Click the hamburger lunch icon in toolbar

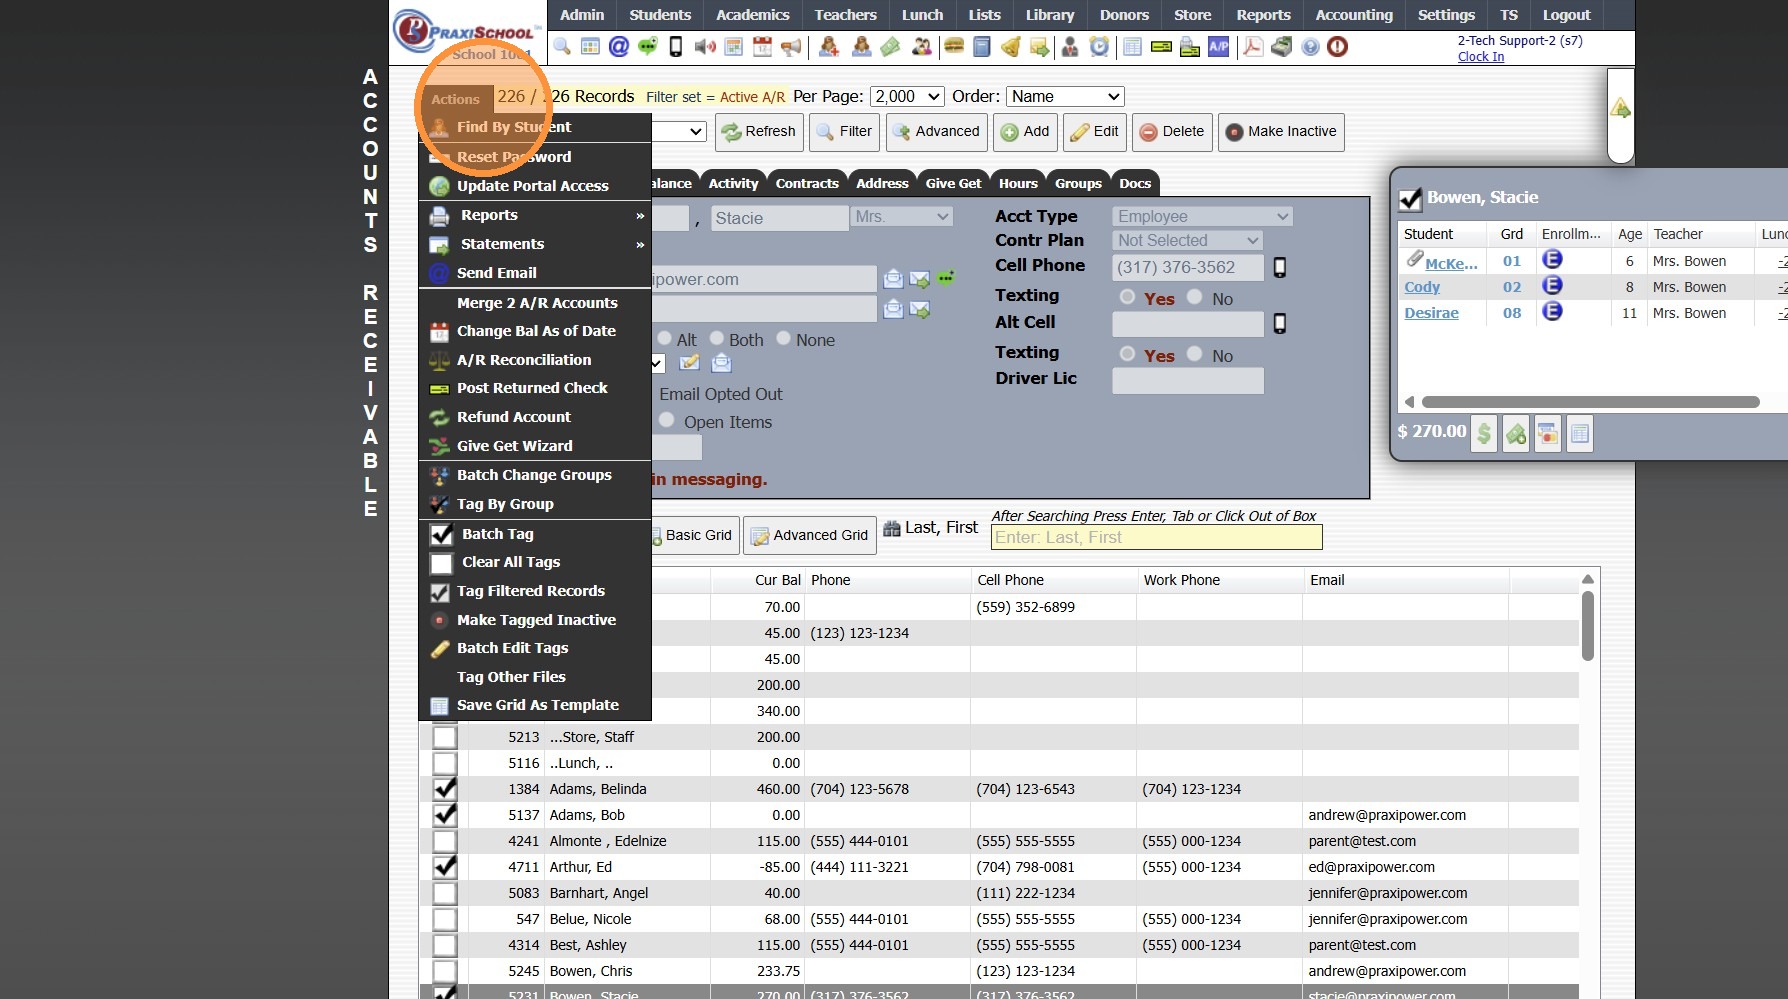point(954,46)
